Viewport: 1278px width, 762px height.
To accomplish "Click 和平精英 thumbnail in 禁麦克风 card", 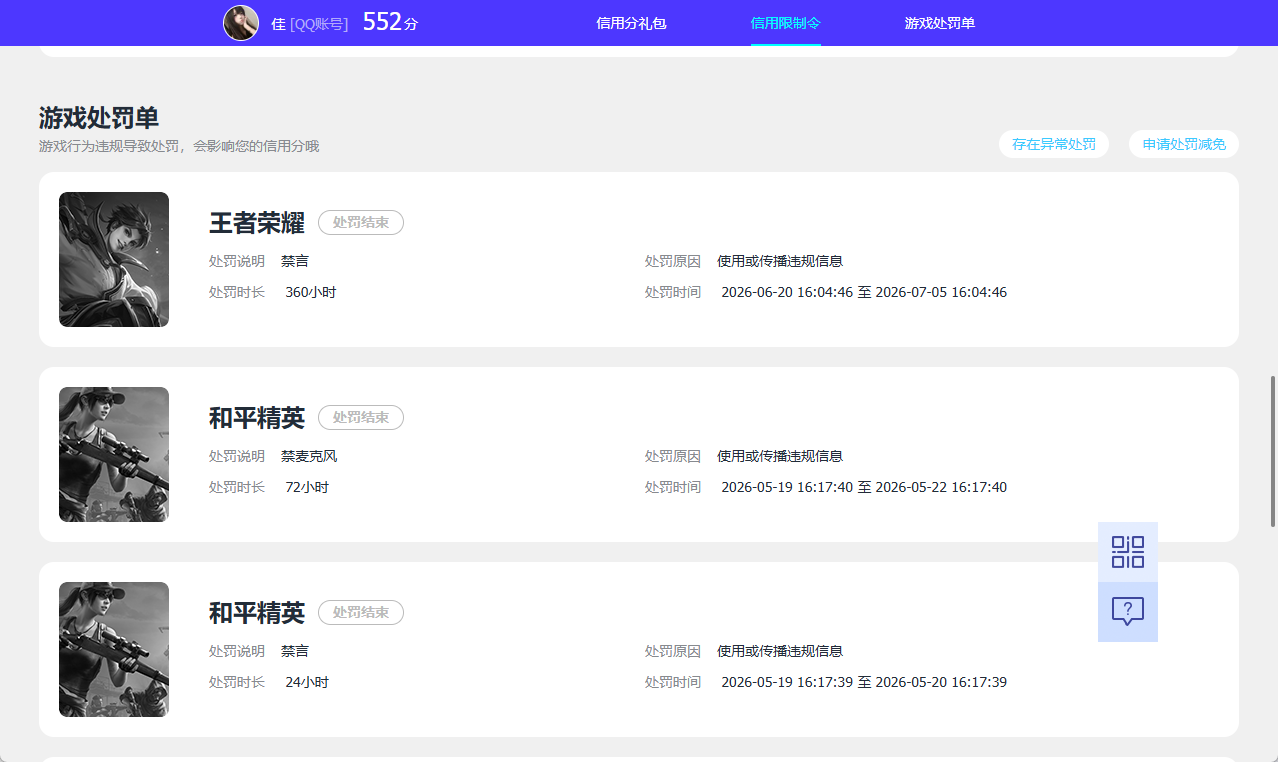I will pos(114,454).
